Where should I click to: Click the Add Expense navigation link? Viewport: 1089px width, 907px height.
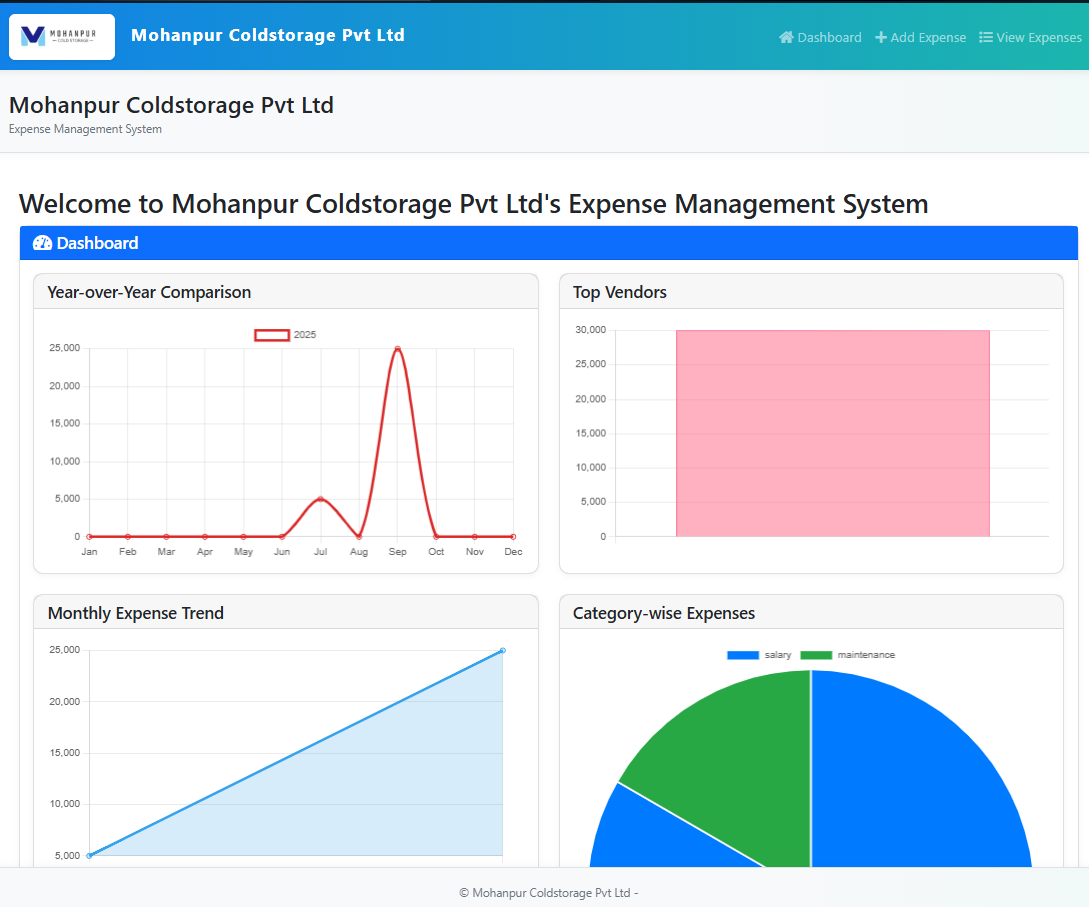click(x=928, y=37)
